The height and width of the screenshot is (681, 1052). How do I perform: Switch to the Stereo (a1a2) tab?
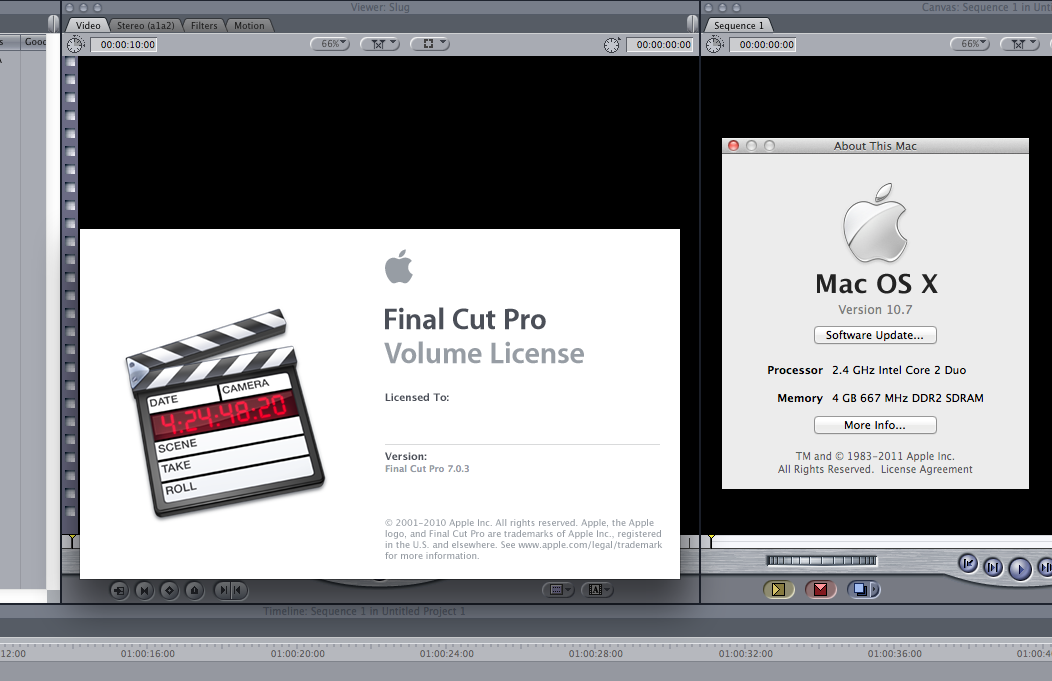tap(145, 25)
